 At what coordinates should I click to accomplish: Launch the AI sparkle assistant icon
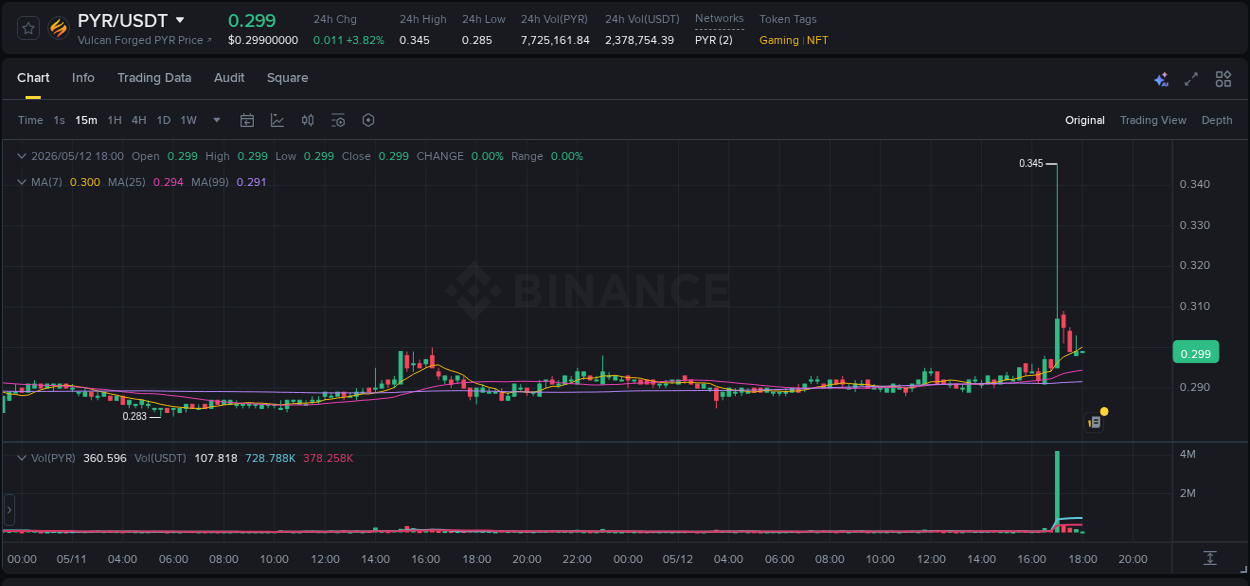pos(1161,79)
